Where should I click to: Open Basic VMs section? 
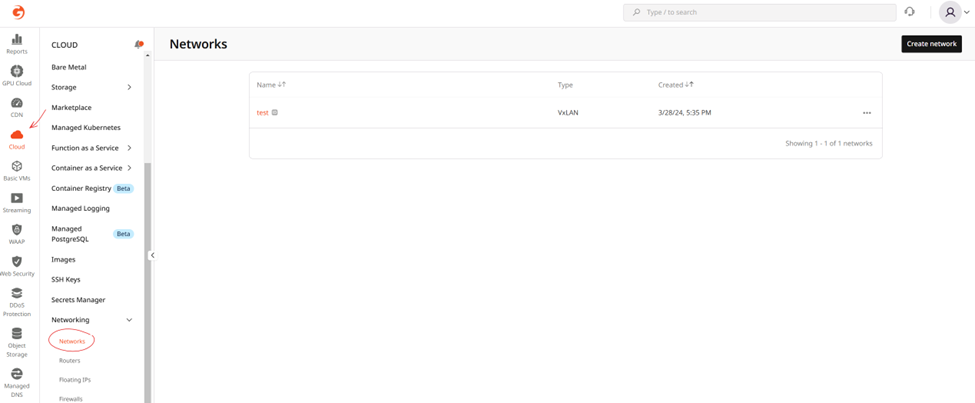coord(17,171)
